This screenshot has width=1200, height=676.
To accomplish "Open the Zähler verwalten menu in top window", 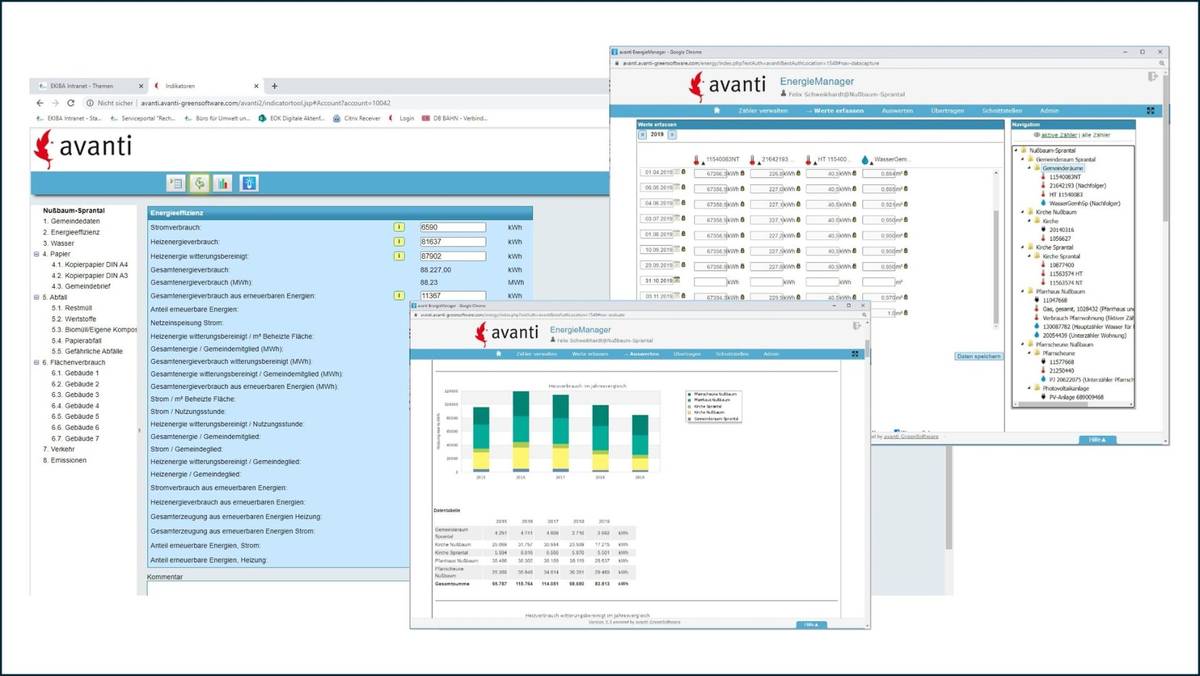I will 765,110.
